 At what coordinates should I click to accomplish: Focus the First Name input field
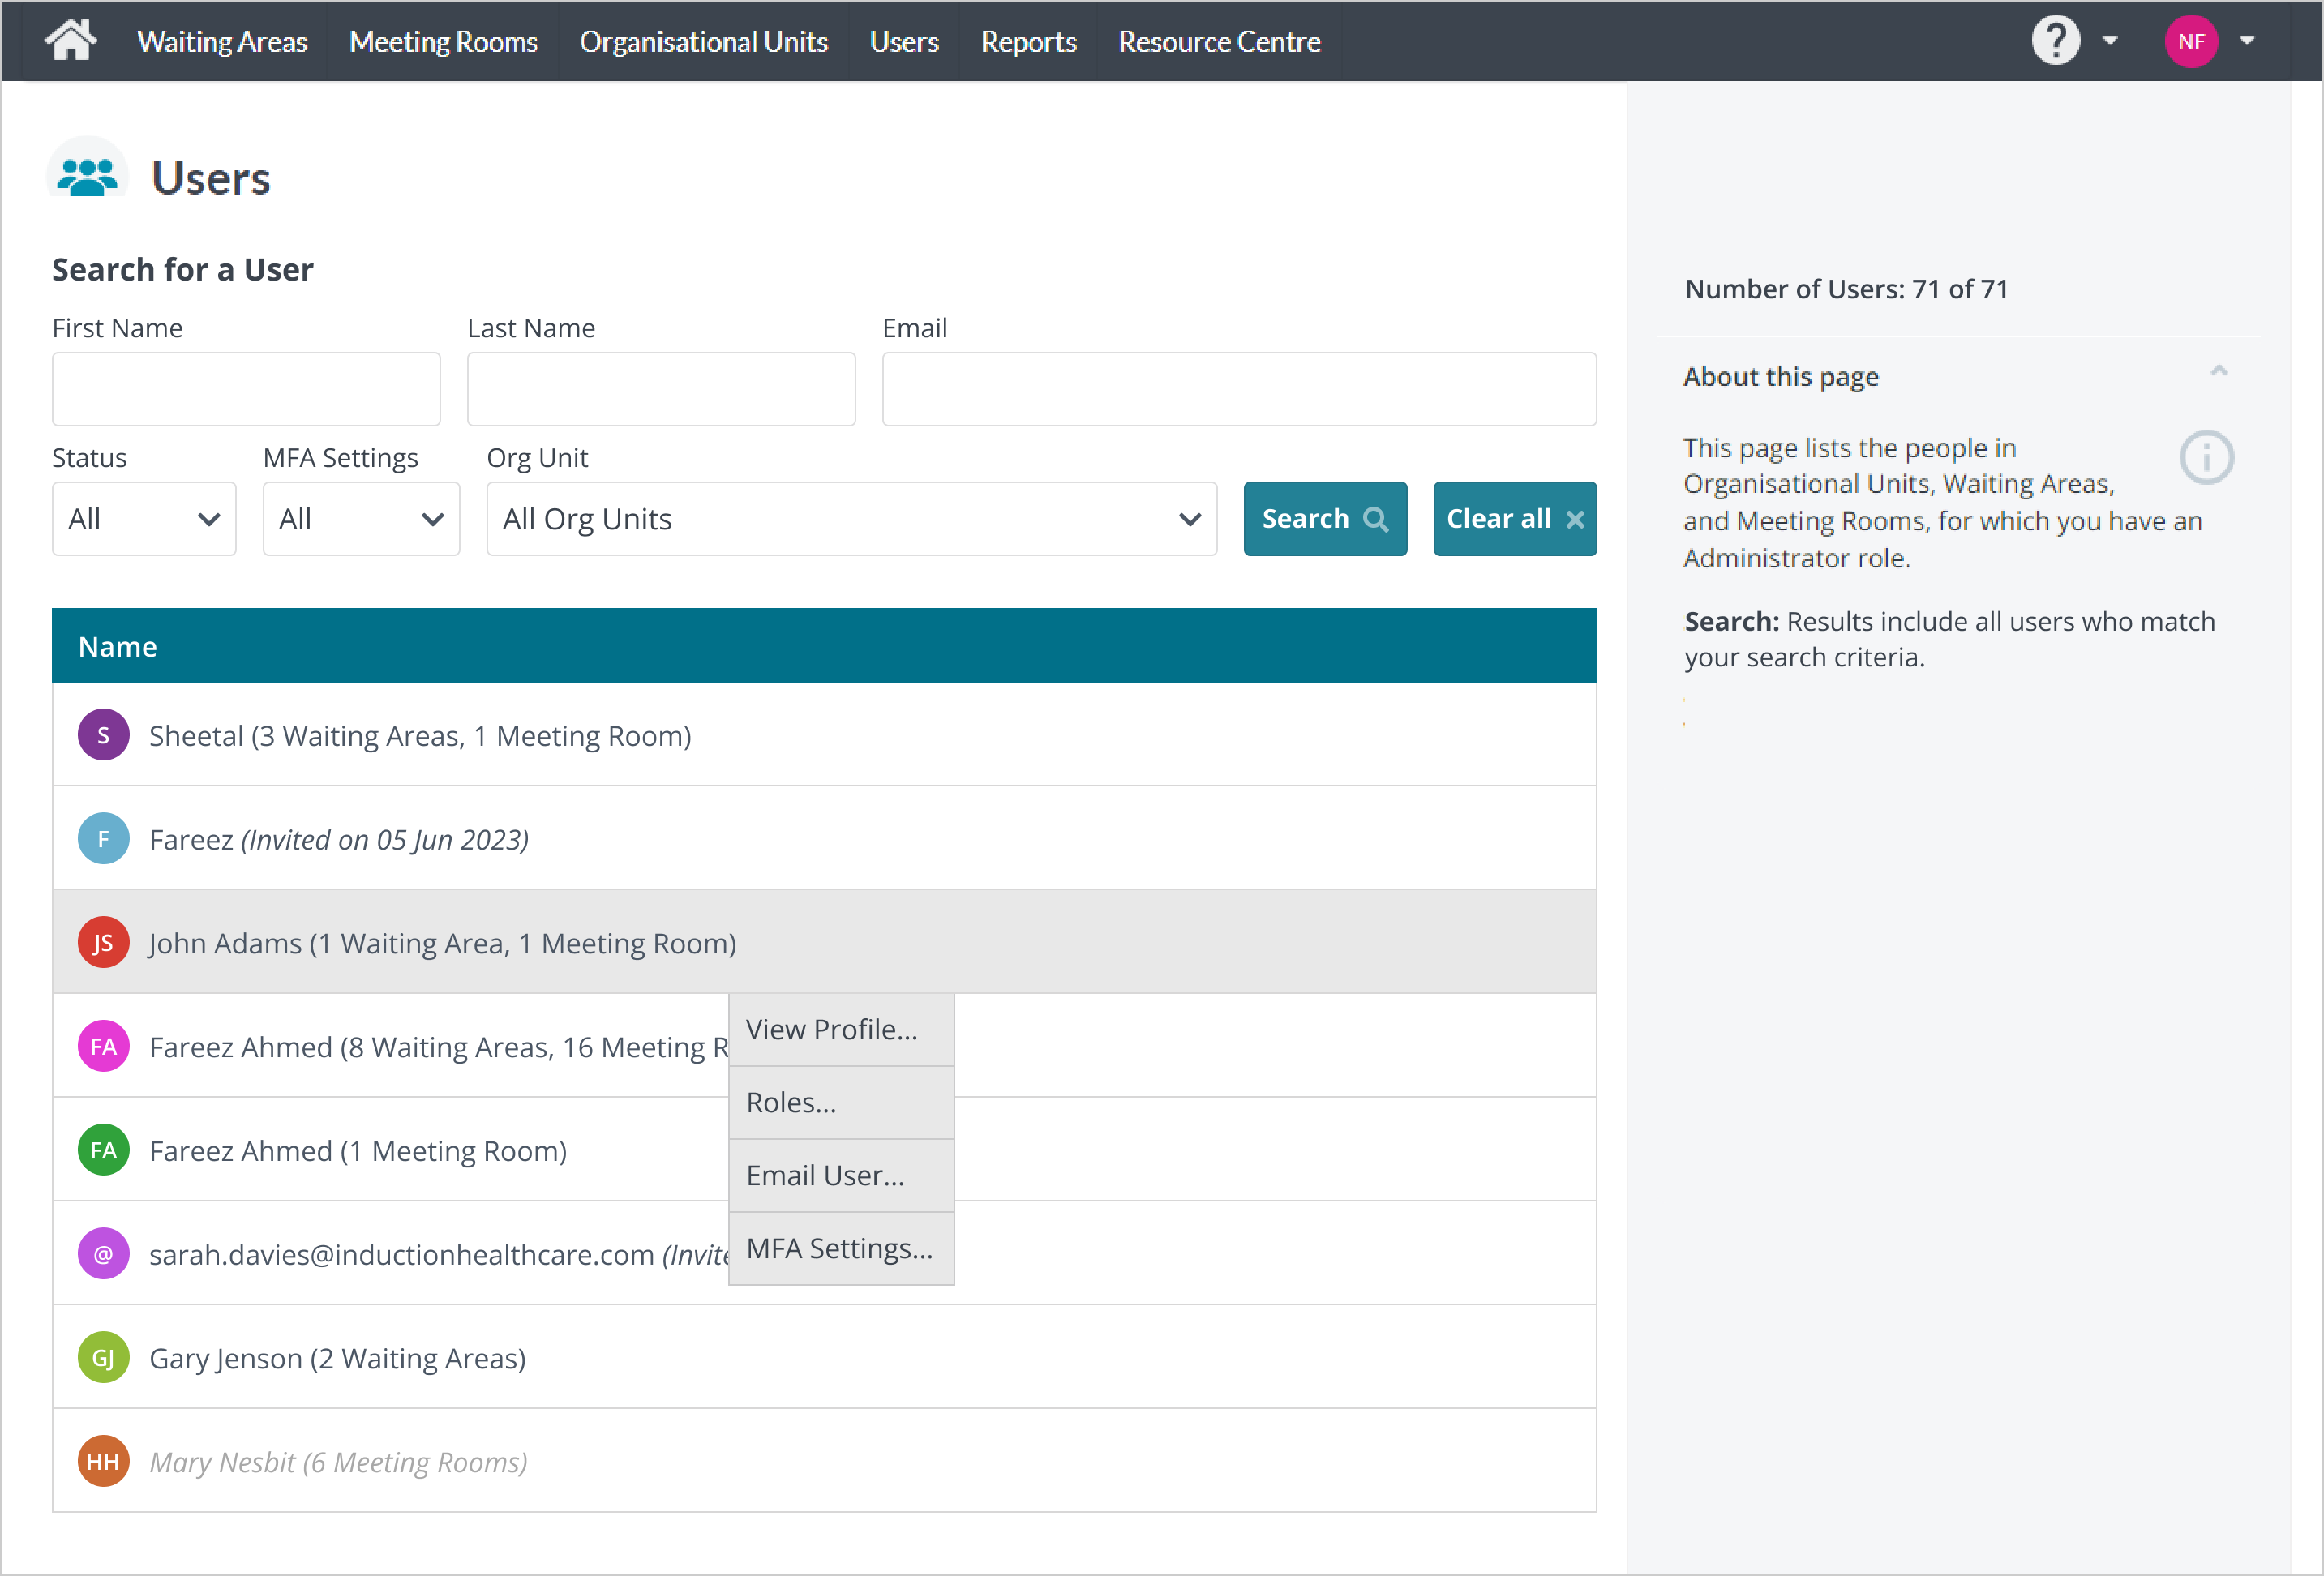246,389
